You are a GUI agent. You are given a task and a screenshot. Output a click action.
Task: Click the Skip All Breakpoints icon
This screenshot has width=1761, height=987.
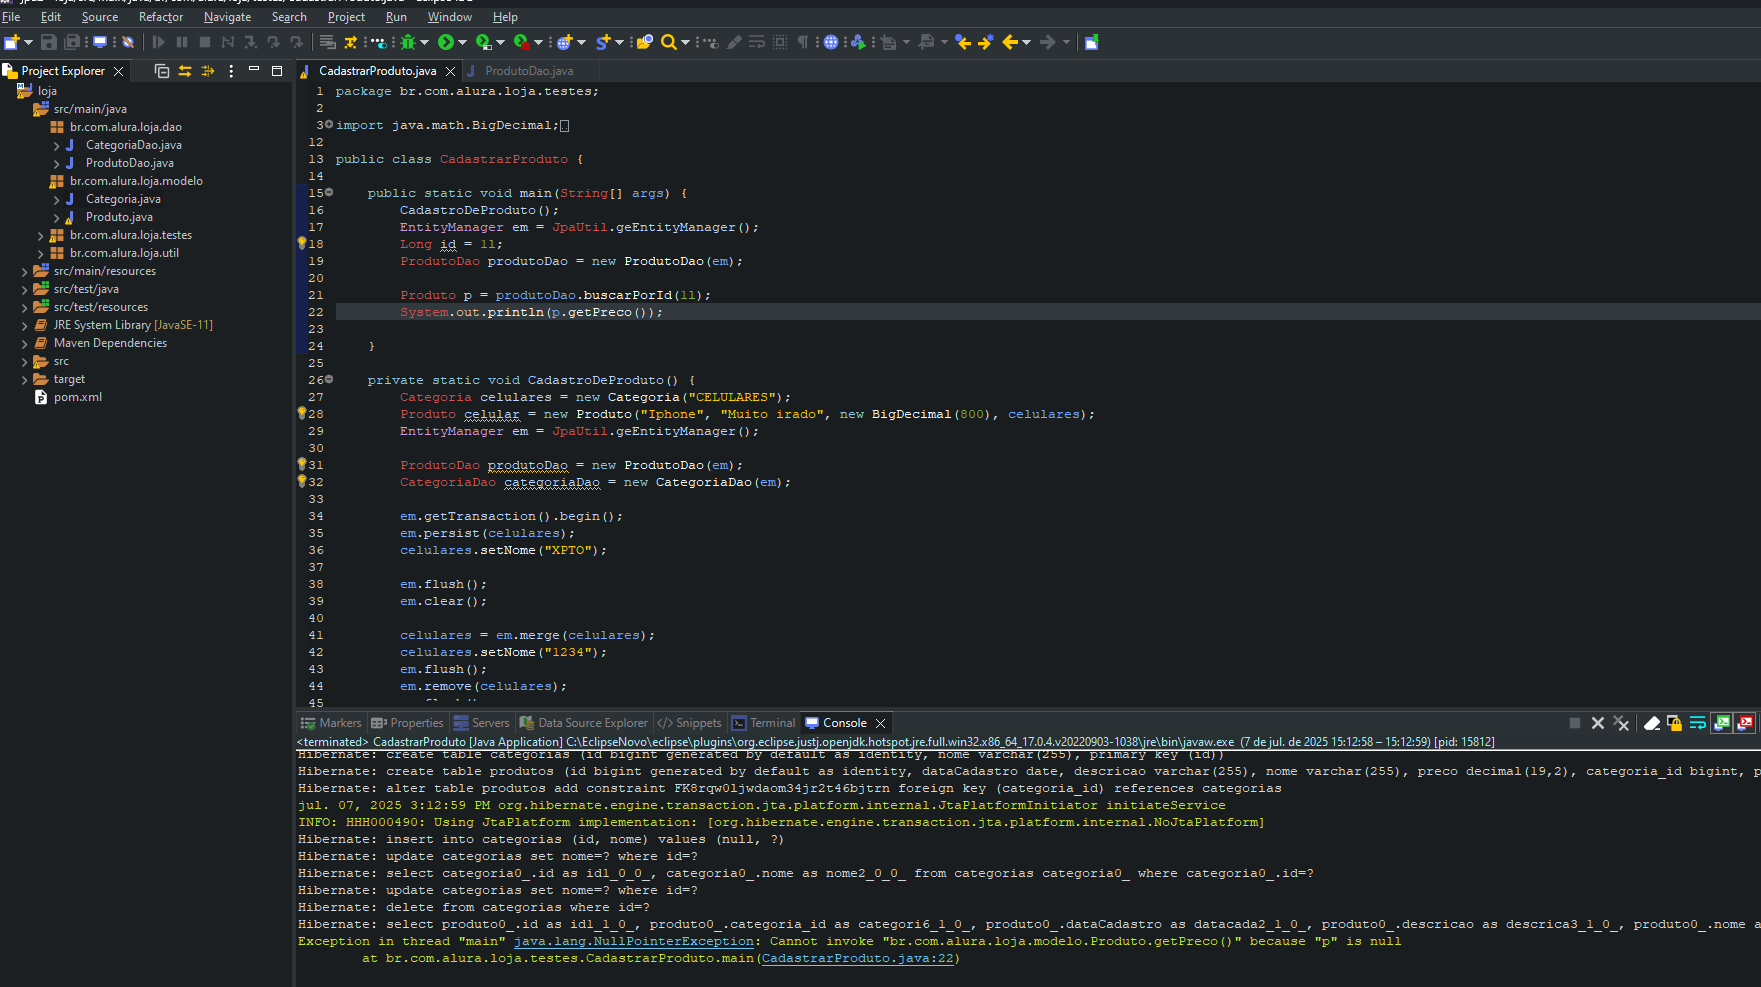click(128, 42)
